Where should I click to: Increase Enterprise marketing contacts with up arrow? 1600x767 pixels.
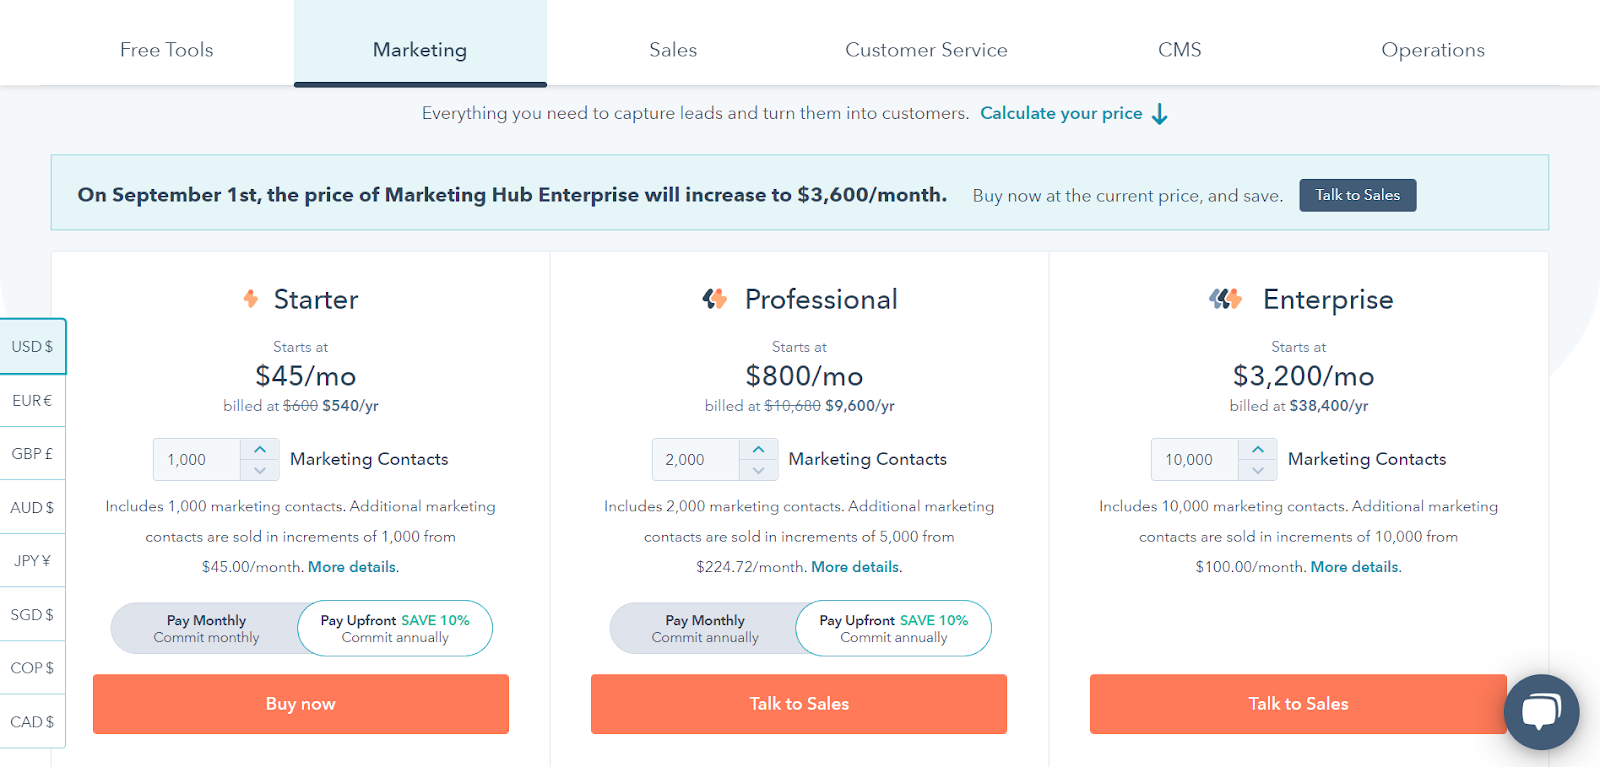[x=1258, y=449]
